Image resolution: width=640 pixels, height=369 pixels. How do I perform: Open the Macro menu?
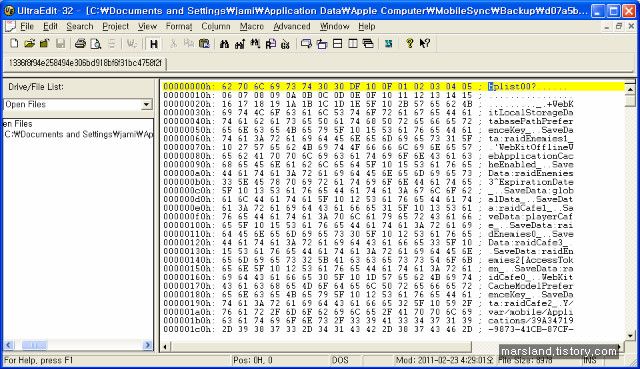[x=251, y=27]
